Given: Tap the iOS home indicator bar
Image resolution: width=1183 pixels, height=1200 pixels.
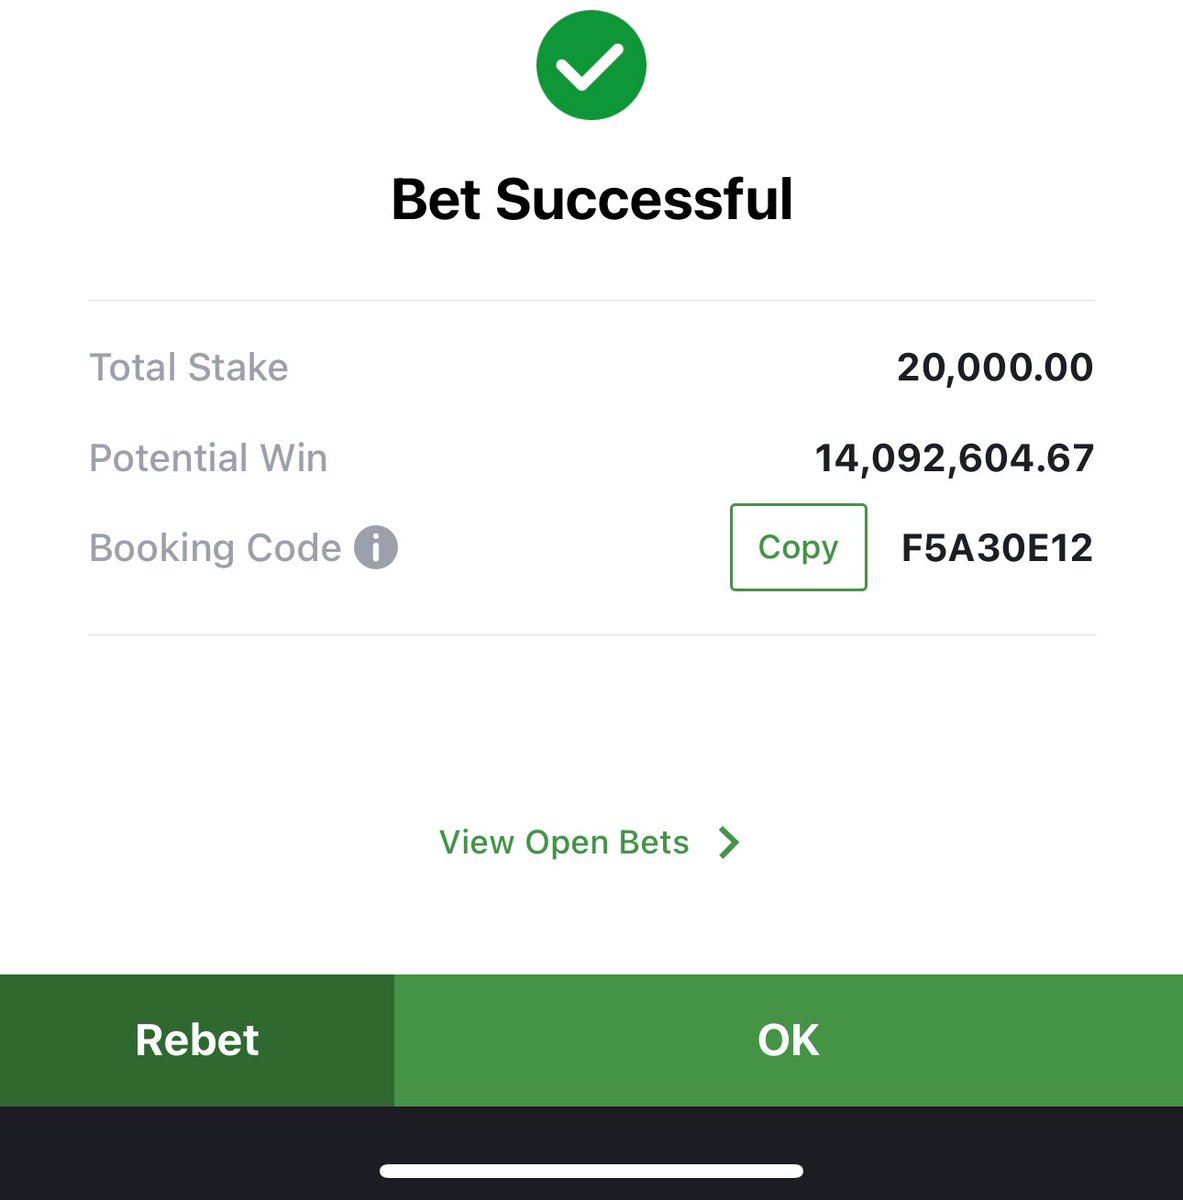Looking at the screenshot, I should (591, 1171).
